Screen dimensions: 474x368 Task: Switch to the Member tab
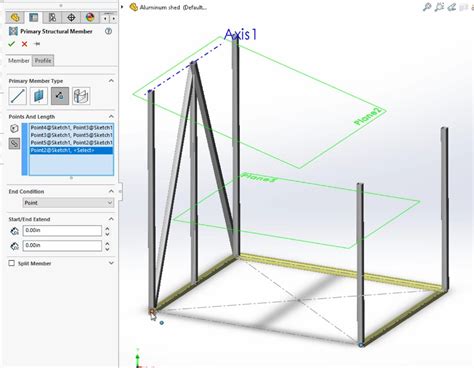click(19, 61)
